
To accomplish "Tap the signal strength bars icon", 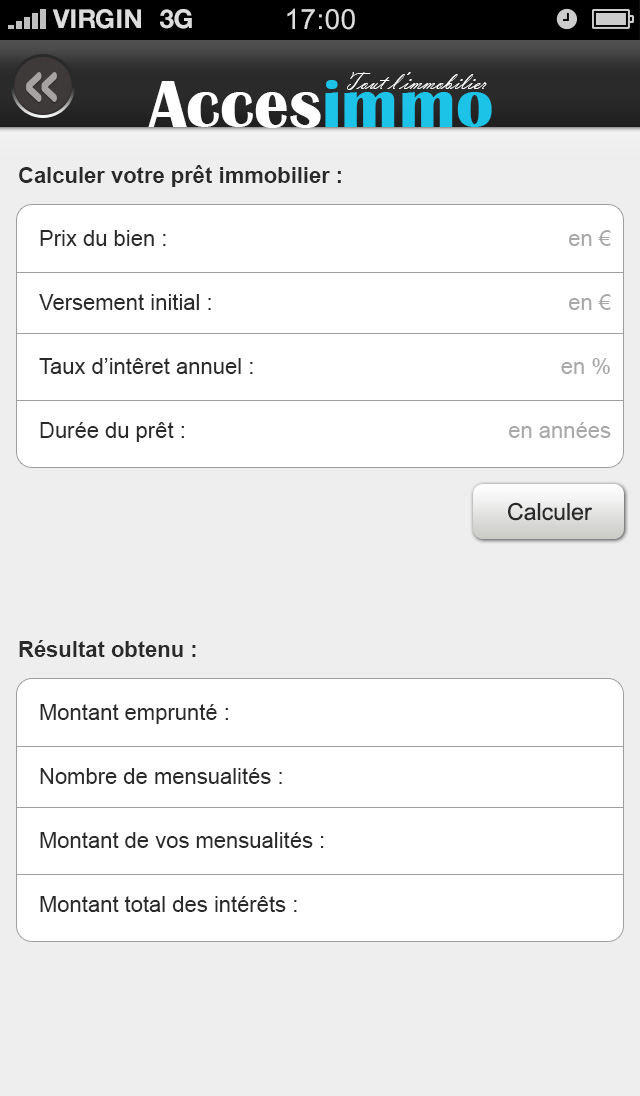I will [27, 20].
